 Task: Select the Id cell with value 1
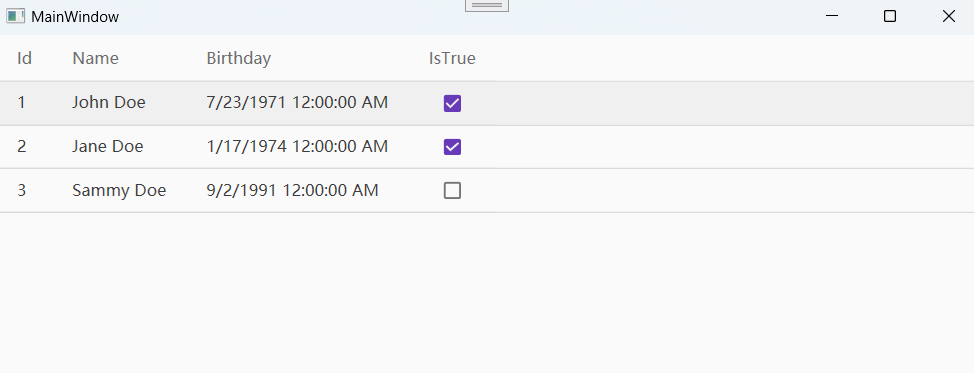(x=22, y=102)
